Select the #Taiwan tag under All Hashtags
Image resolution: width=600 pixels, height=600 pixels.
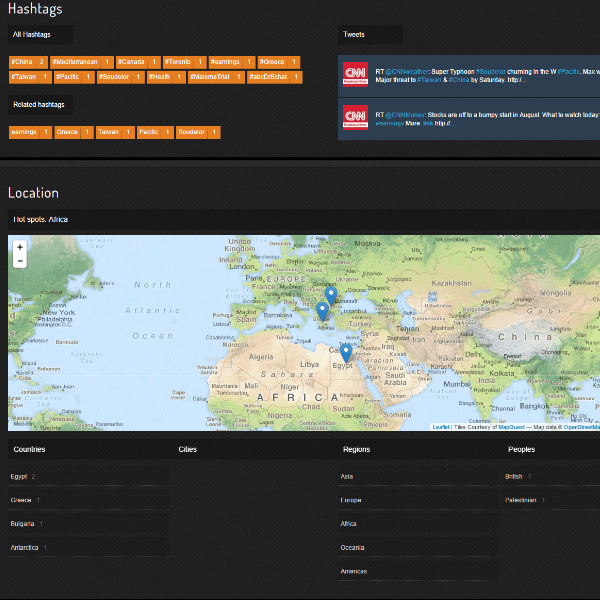30,77
